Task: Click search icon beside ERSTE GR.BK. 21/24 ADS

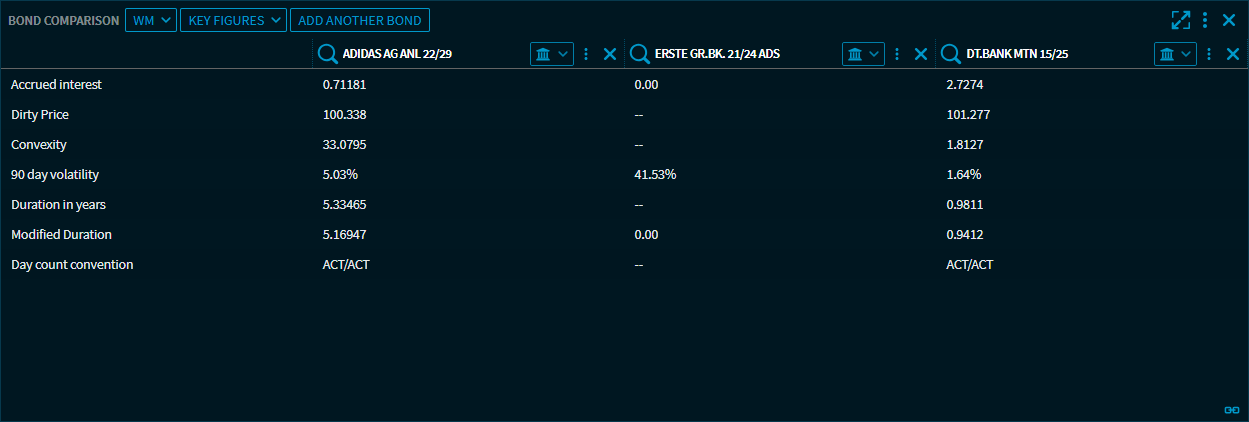Action: pyautogui.click(x=638, y=54)
